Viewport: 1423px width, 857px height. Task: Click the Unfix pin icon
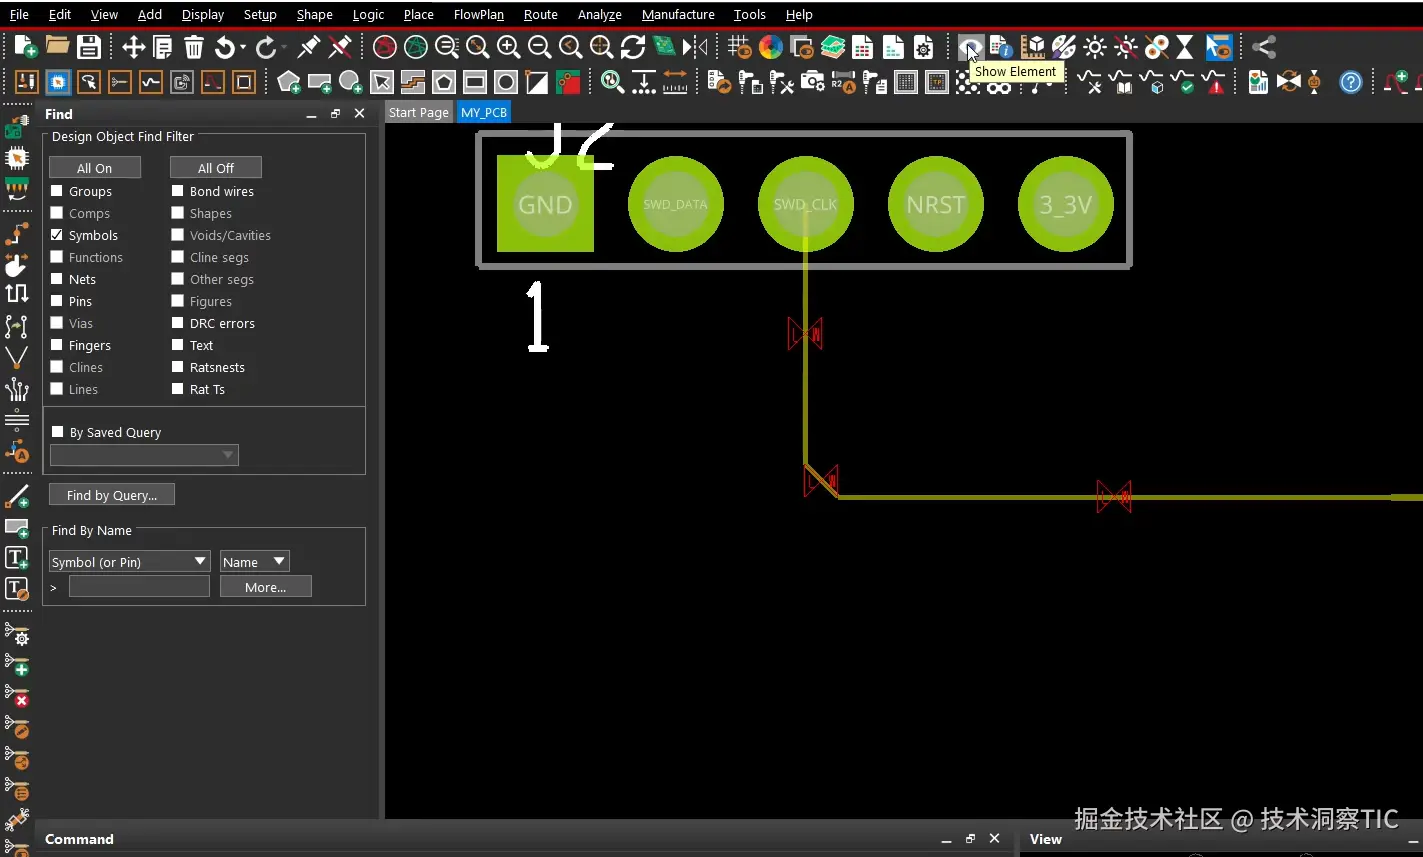(x=340, y=47)
